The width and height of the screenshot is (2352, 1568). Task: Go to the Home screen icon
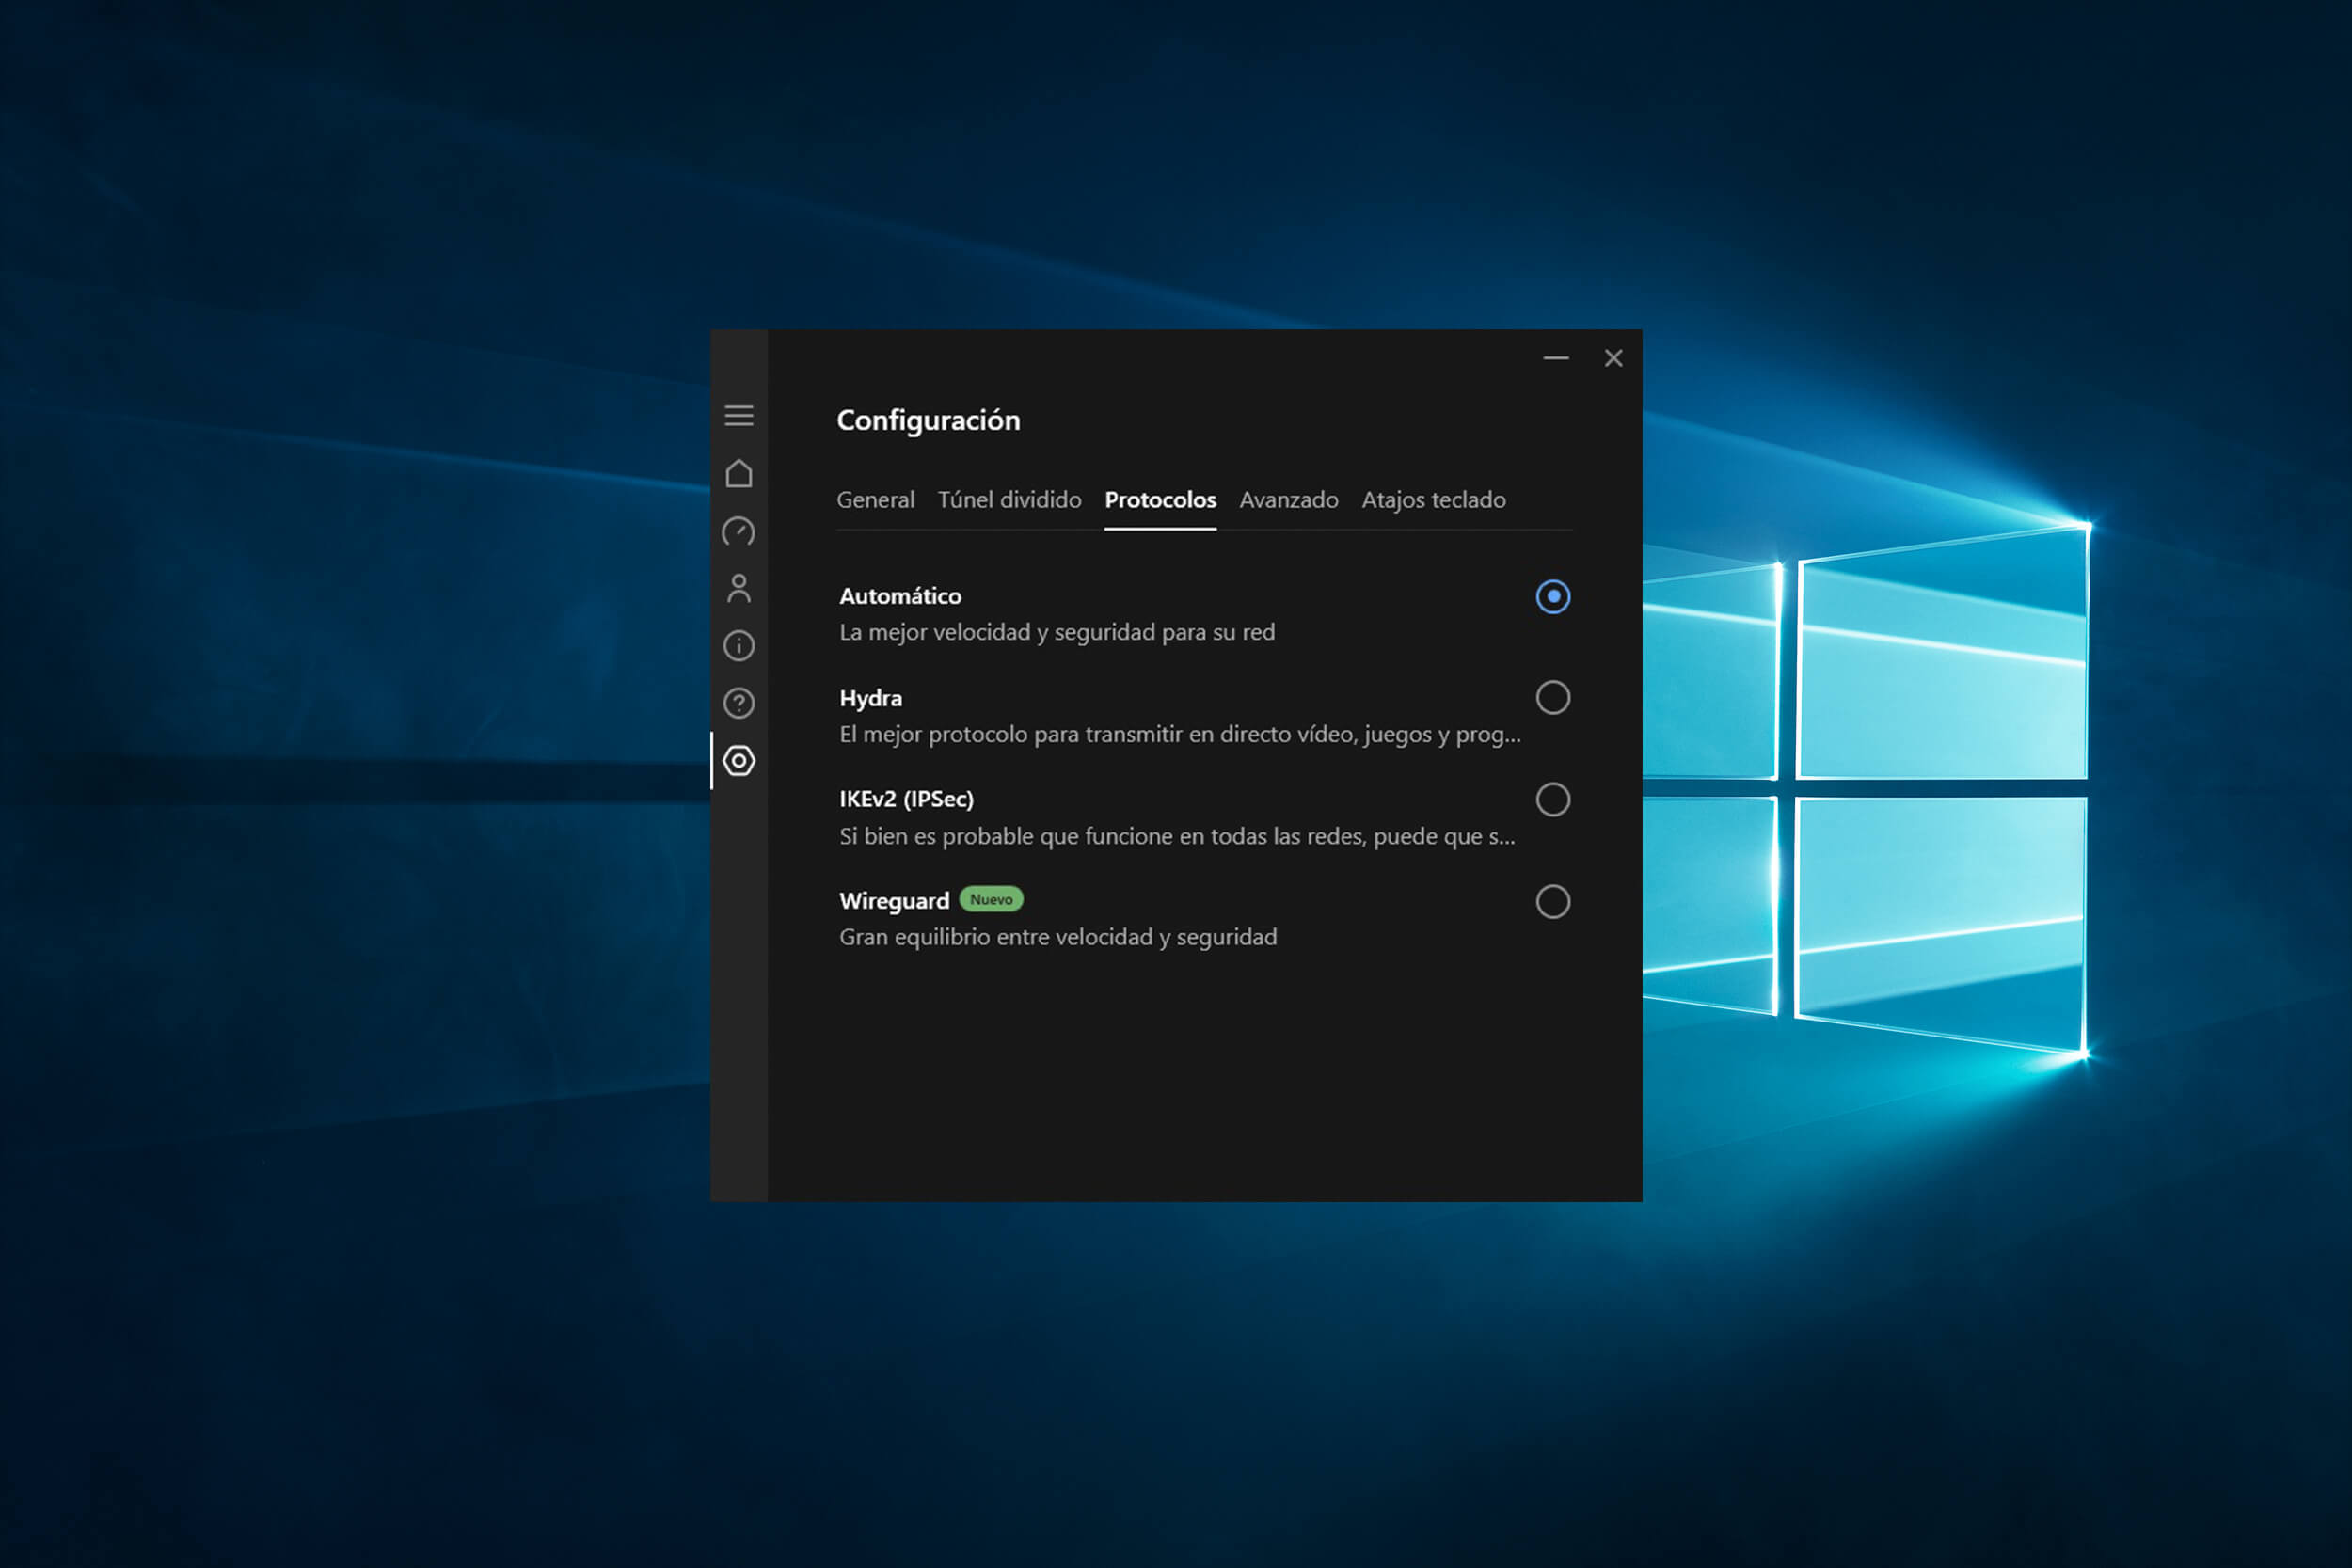(739, 473)
